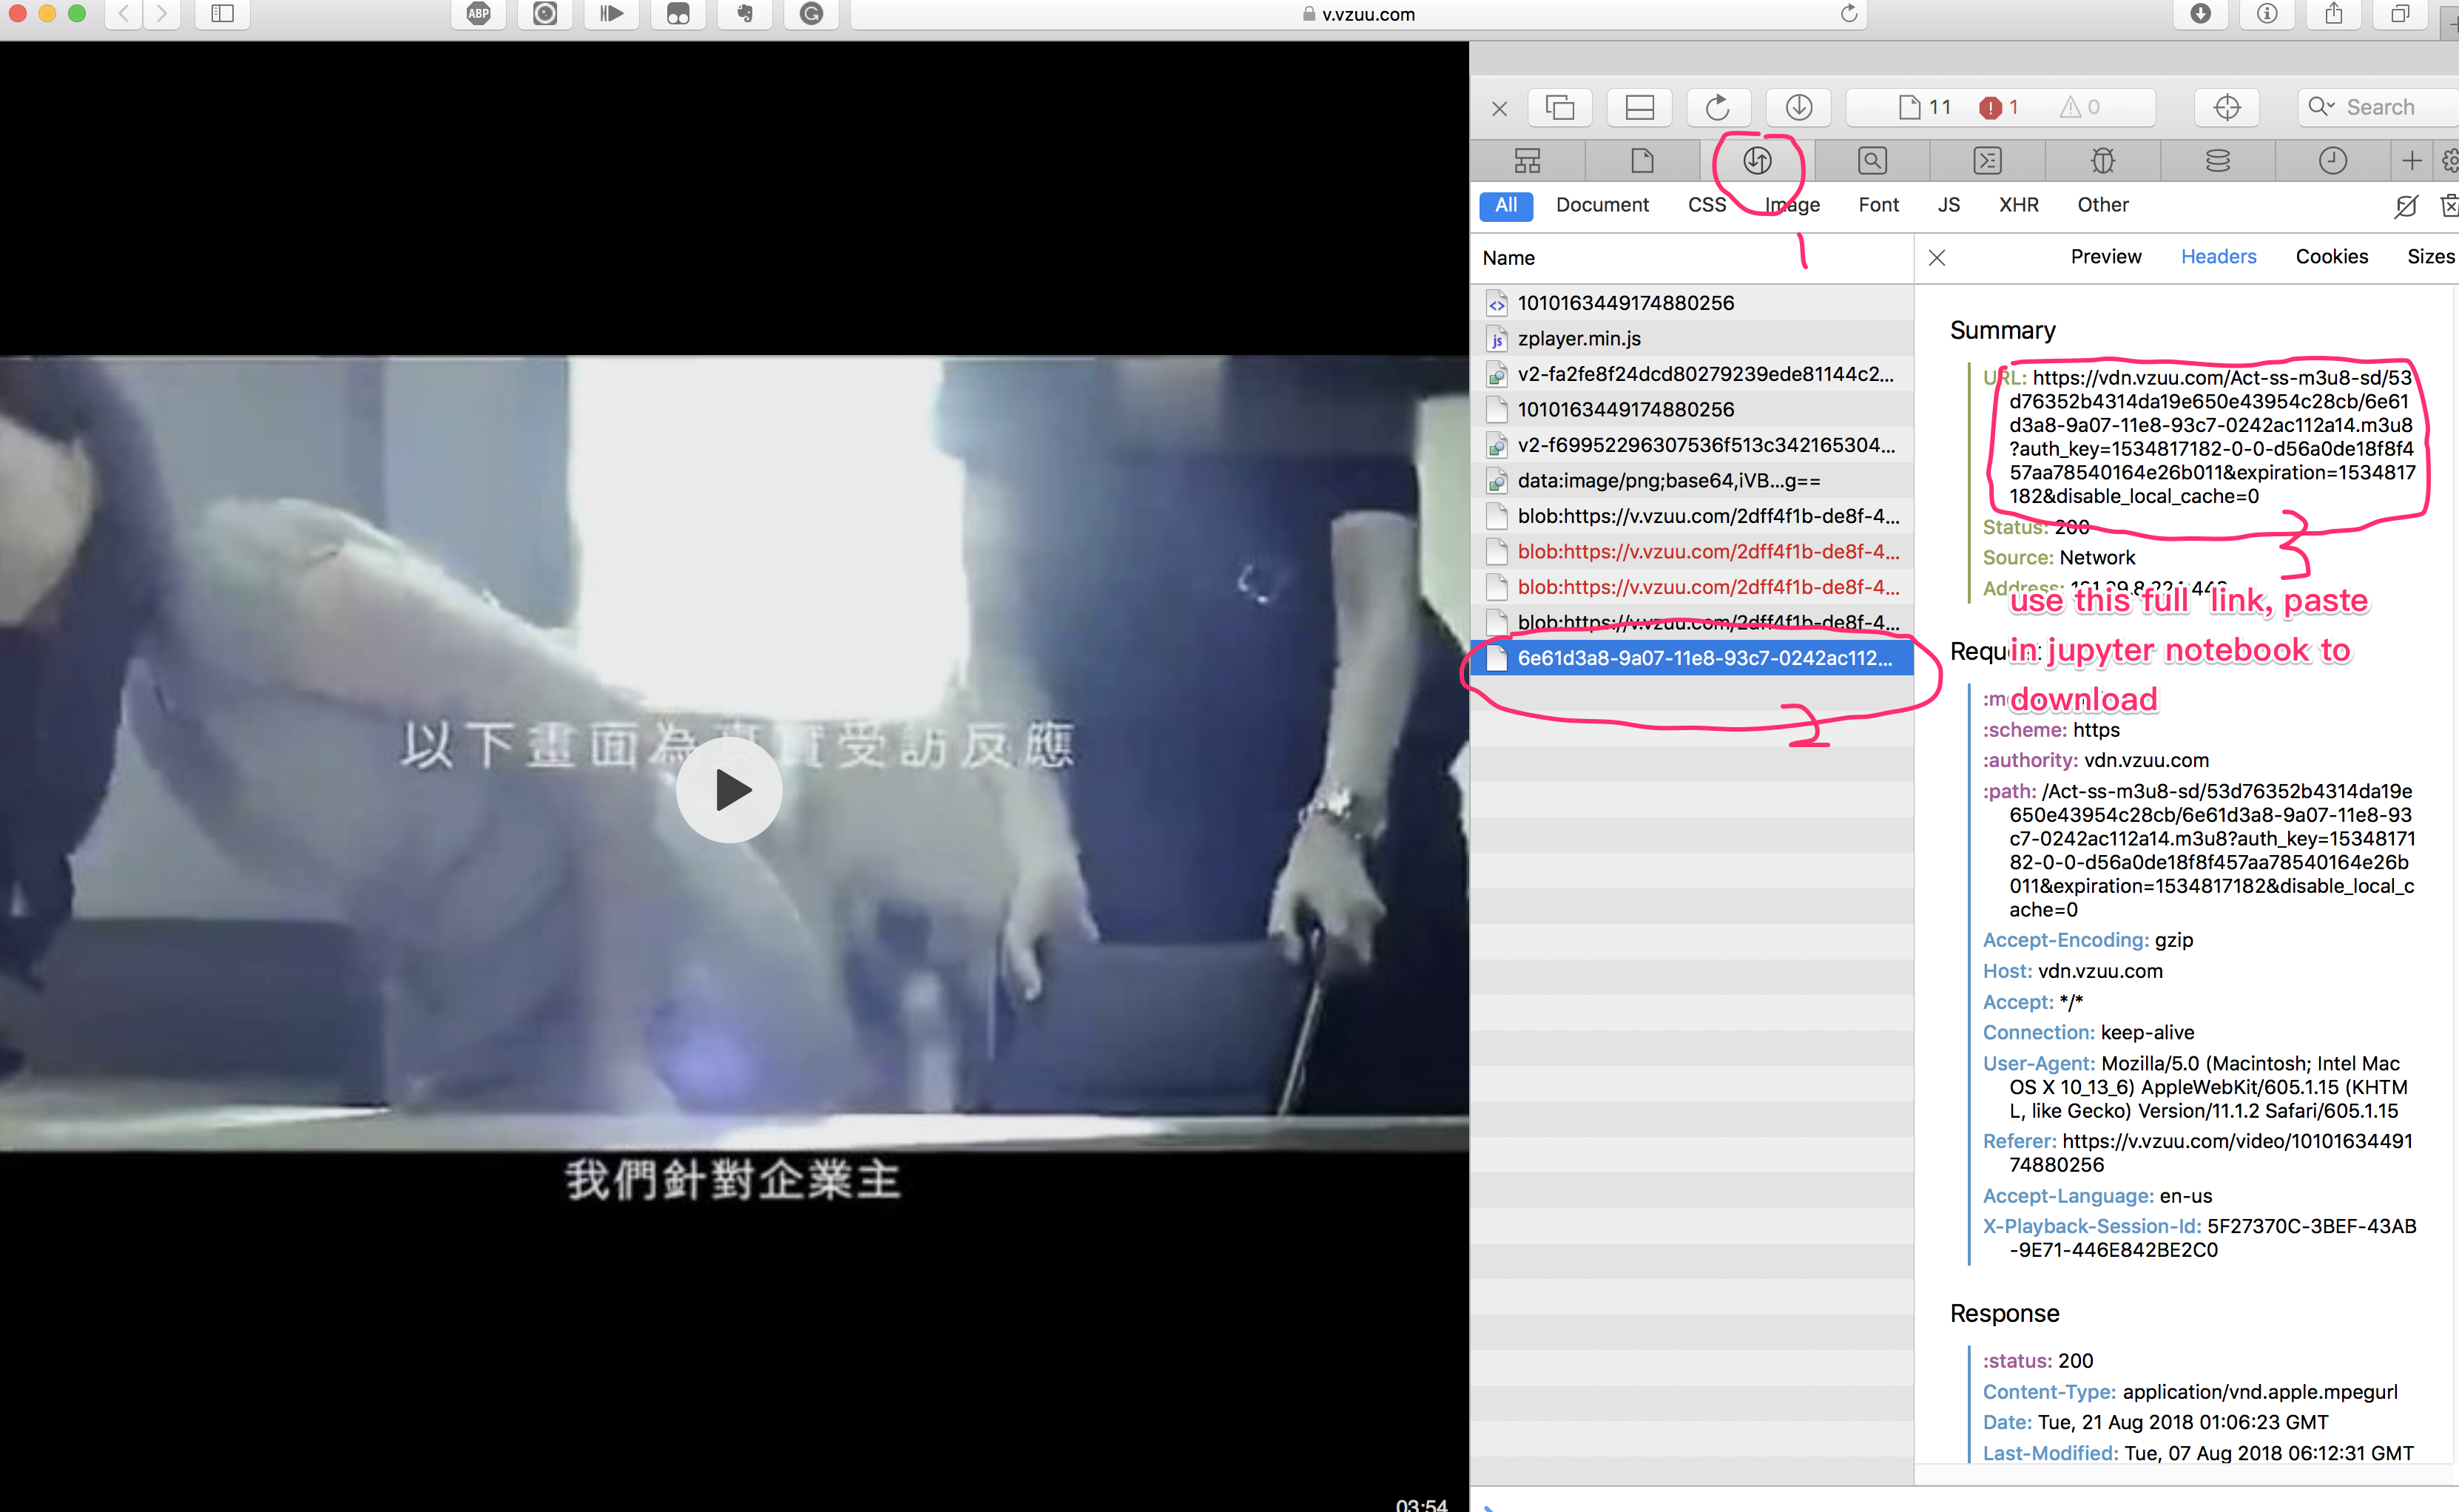This screenshot has width=2459, height=1512.
Task: Switch to the Preview tab
Action: pyautogui.click(x=2105, y=257)
